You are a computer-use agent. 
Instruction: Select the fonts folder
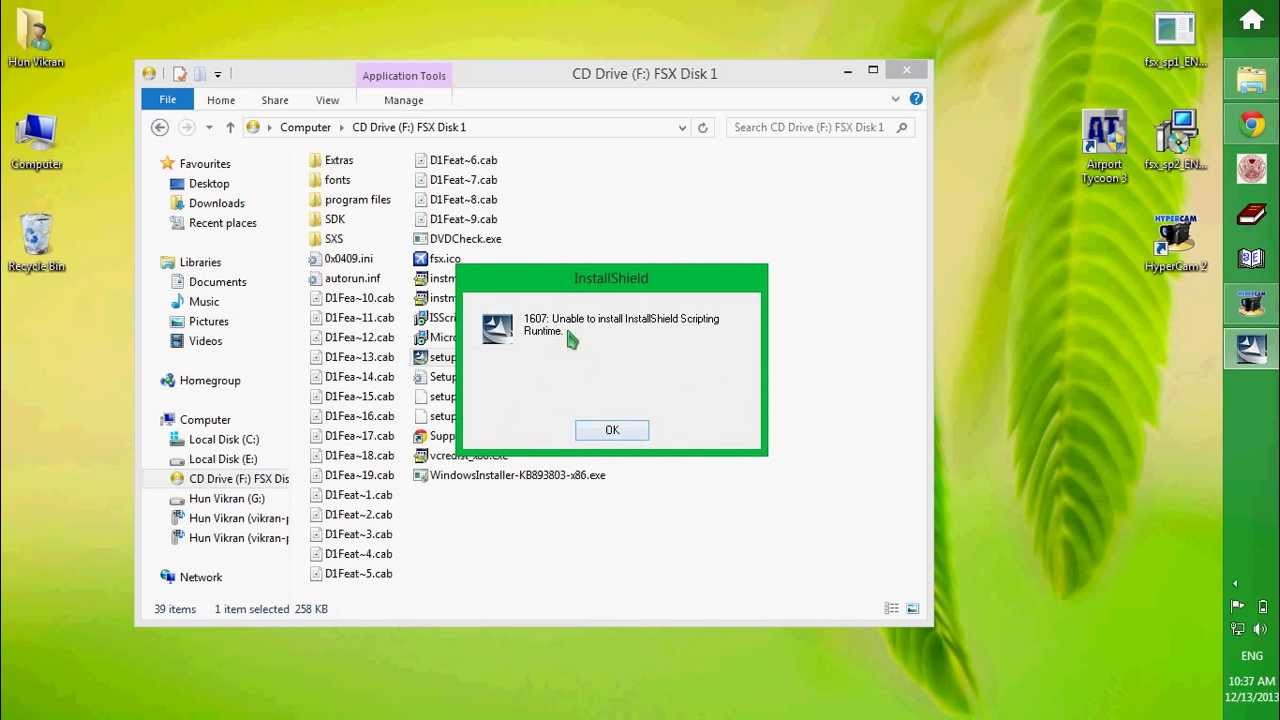(337, 180)
